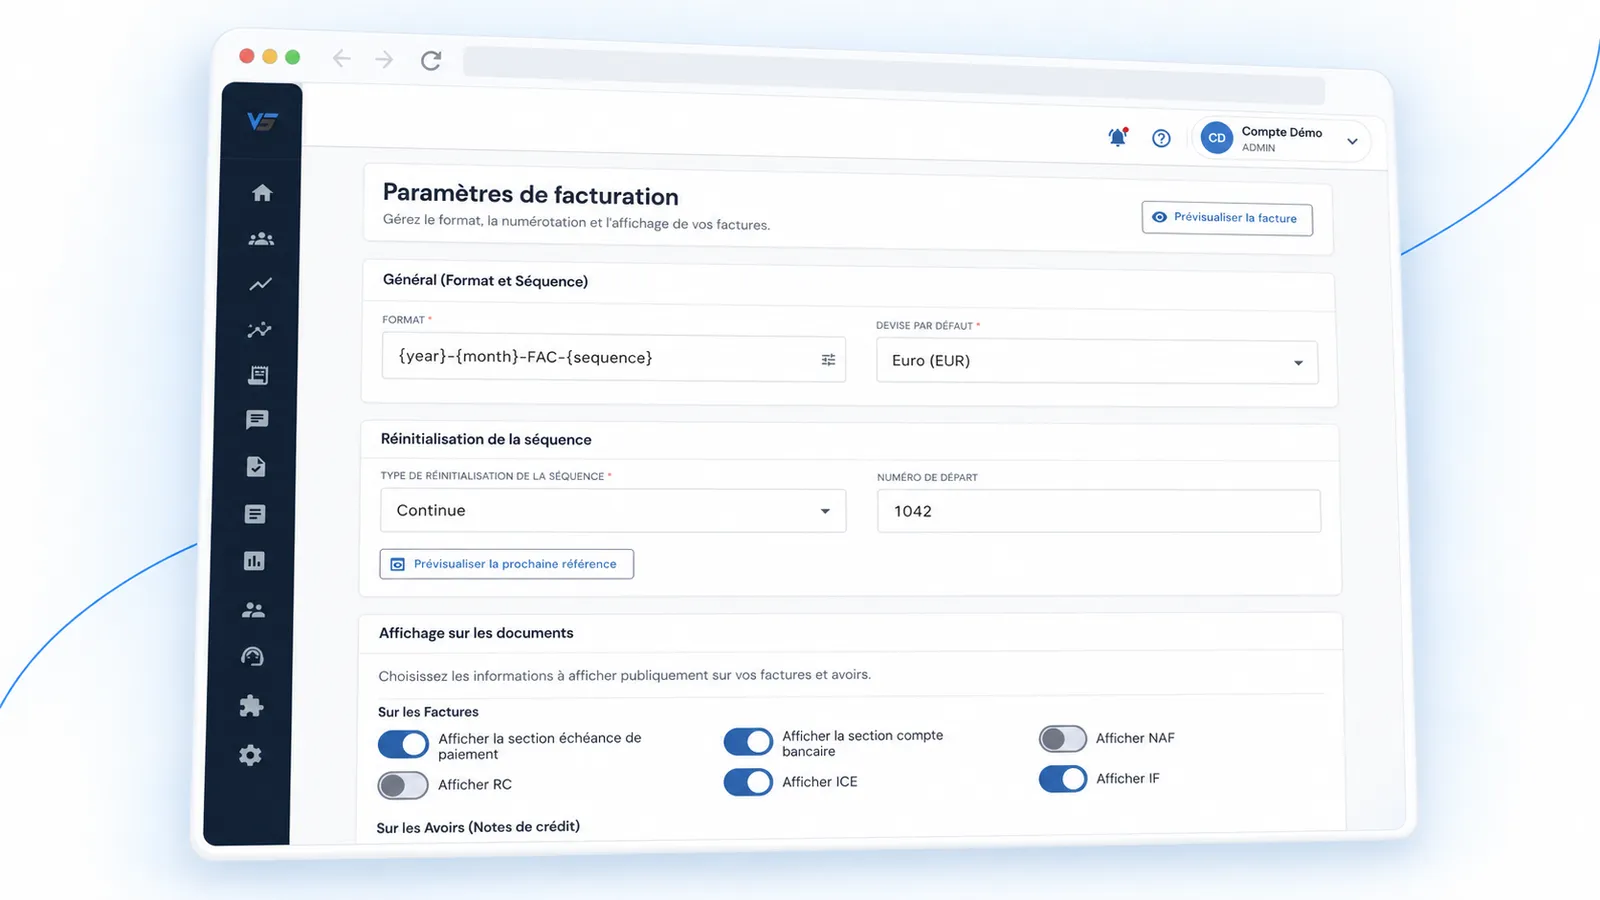Open the bar chart report sidebar icon
This screenshot has height=900, width=1600.
[x=254, y=561]
